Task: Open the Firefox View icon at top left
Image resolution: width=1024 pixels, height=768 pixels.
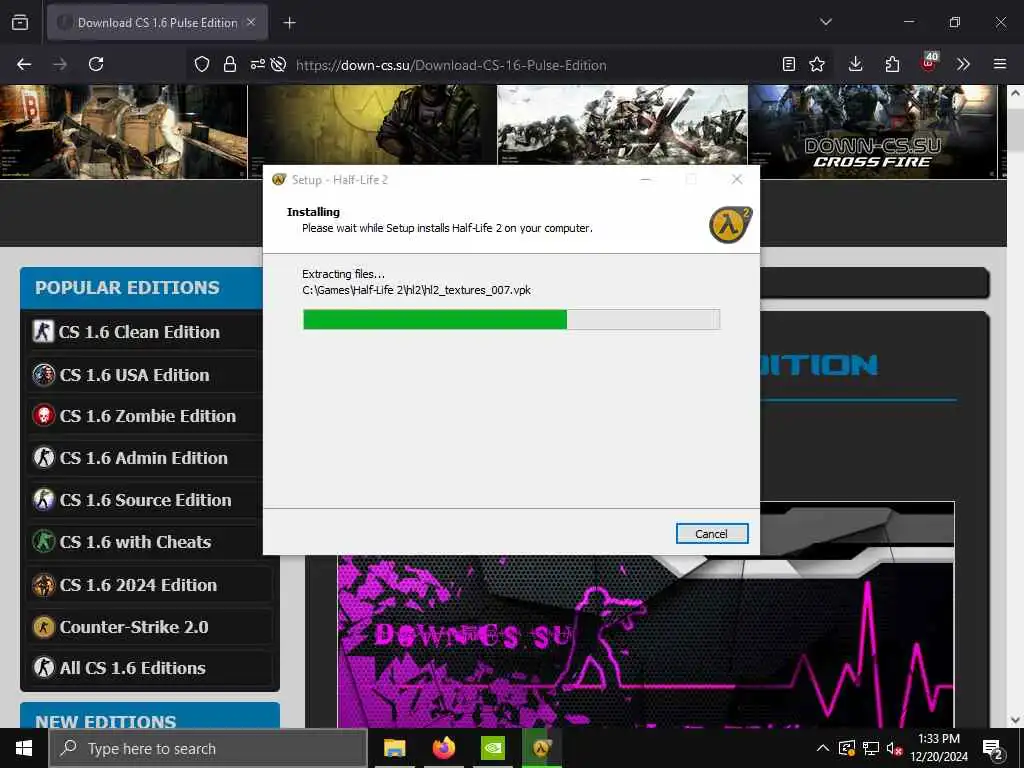Action: pos(20,22)
